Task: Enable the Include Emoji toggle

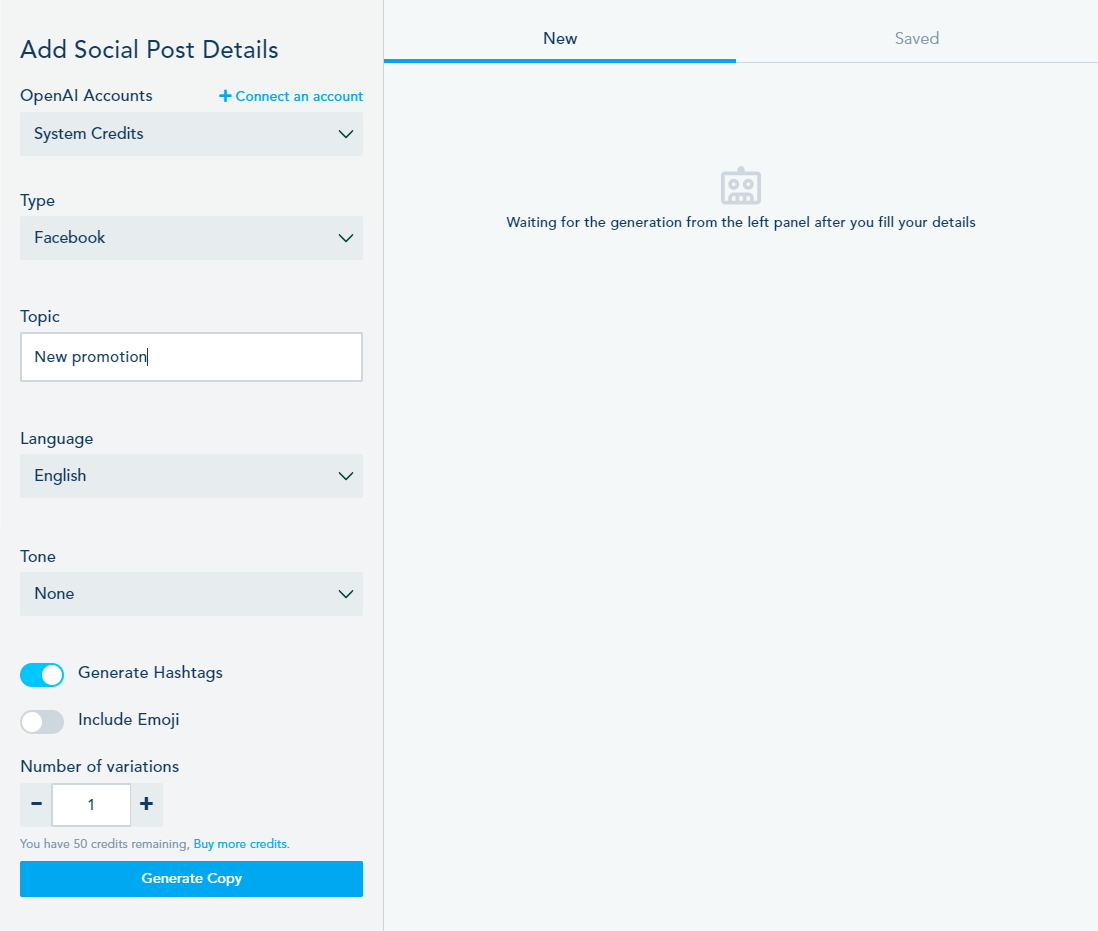Action: tap(42, 722)
